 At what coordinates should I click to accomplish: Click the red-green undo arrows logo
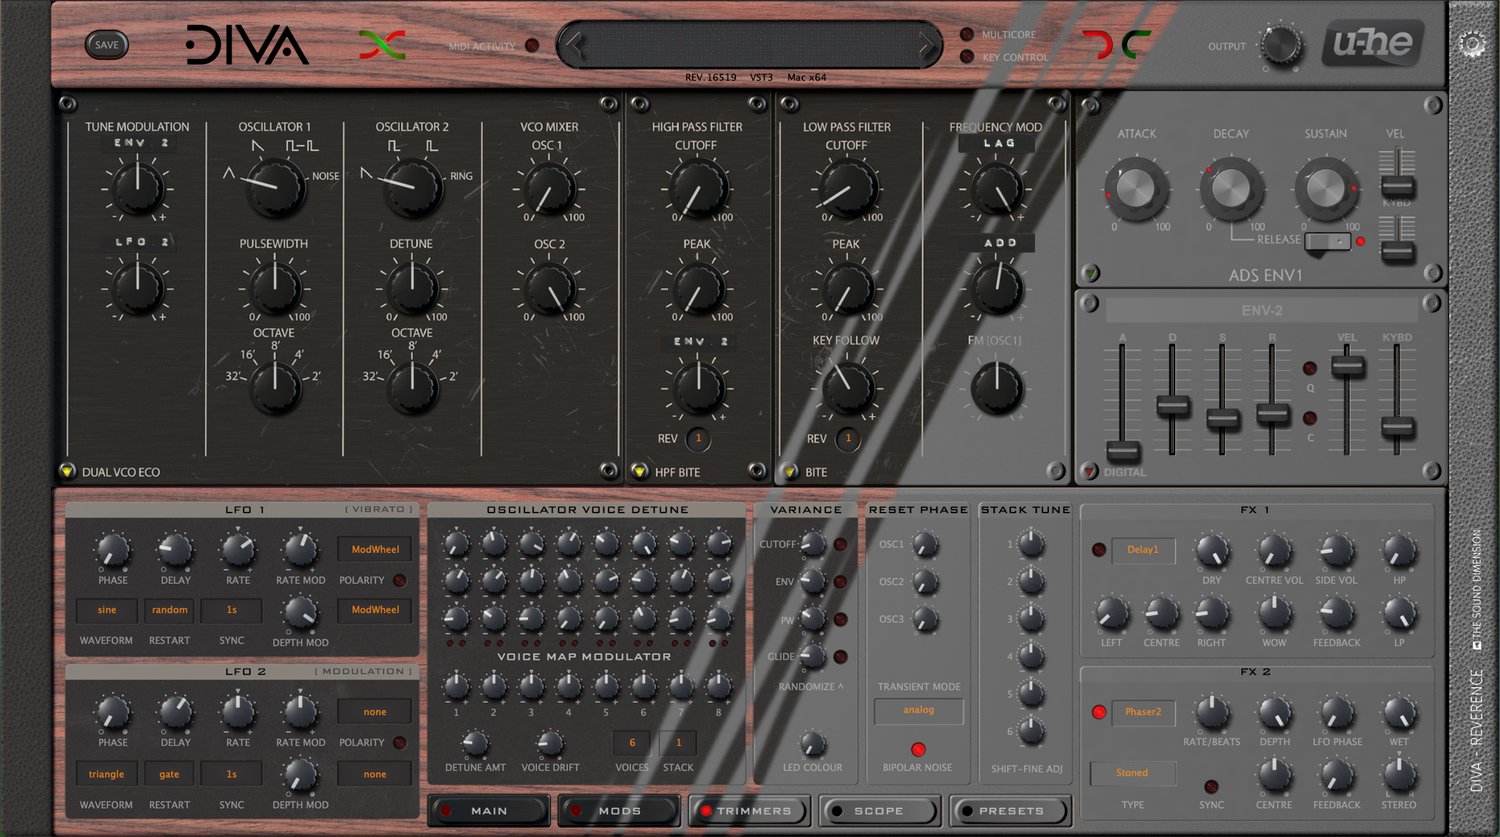click(x=382, y=45)
